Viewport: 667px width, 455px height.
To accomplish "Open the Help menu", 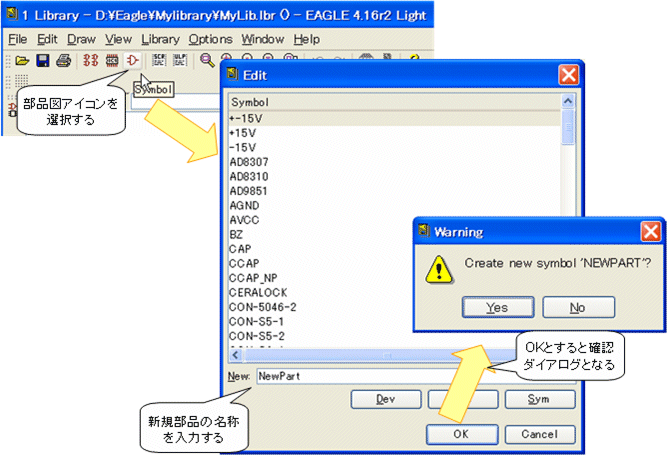I will (306, 40).
